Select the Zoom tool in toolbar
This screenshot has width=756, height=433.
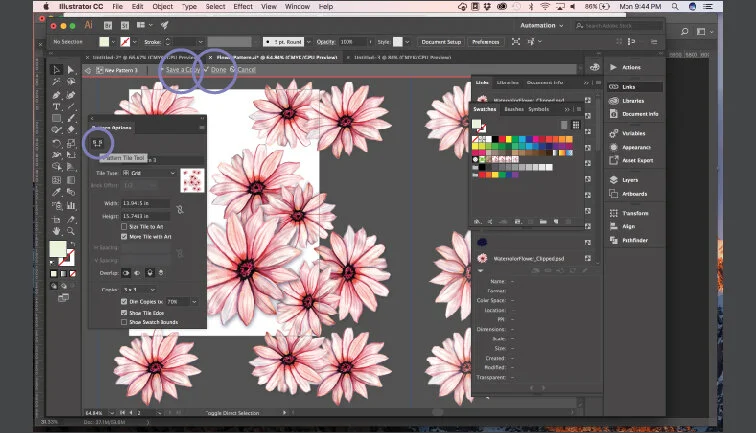click(71, 231)
